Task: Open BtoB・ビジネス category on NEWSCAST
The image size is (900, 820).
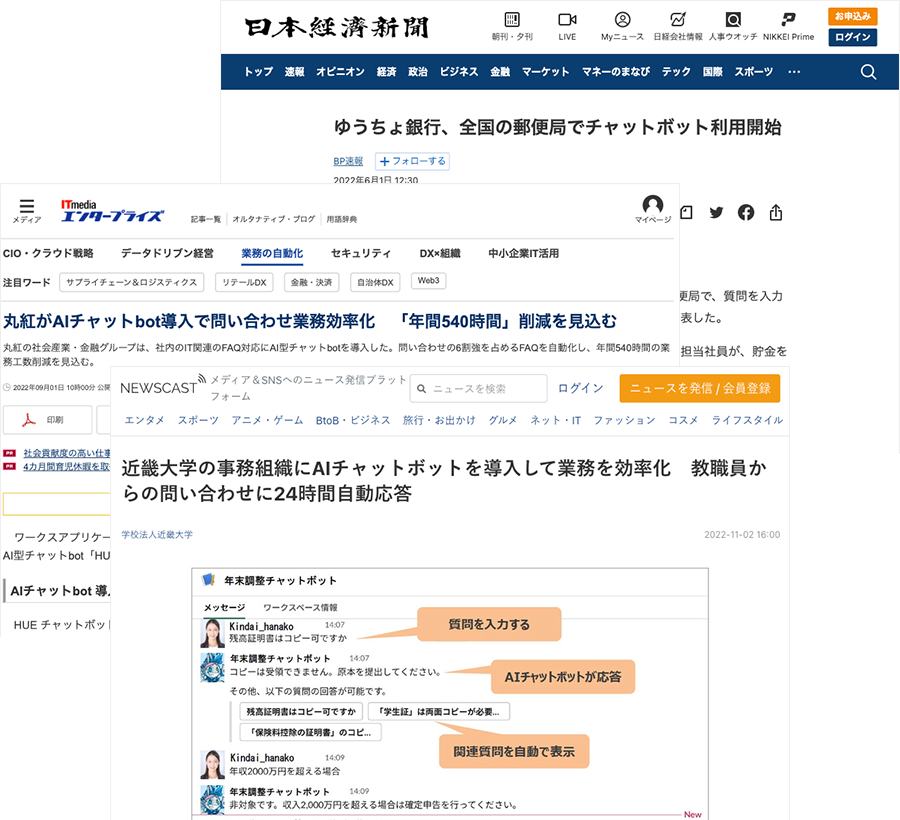Action: click(353, 420)
